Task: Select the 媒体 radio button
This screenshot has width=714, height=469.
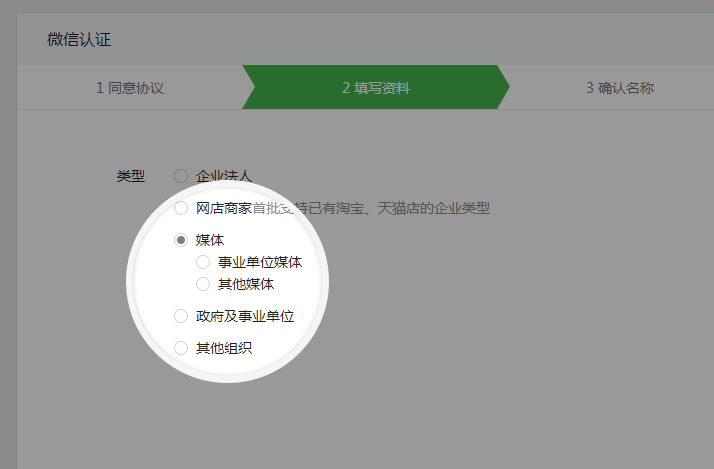Action: pos(181,240)
